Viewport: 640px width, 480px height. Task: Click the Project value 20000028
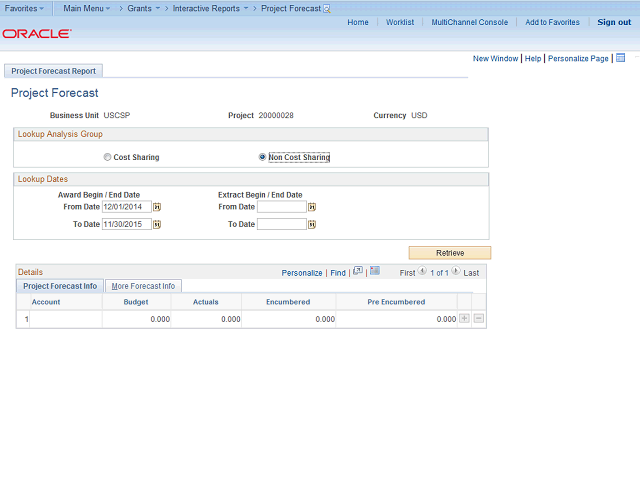click(x=276, y=116)
